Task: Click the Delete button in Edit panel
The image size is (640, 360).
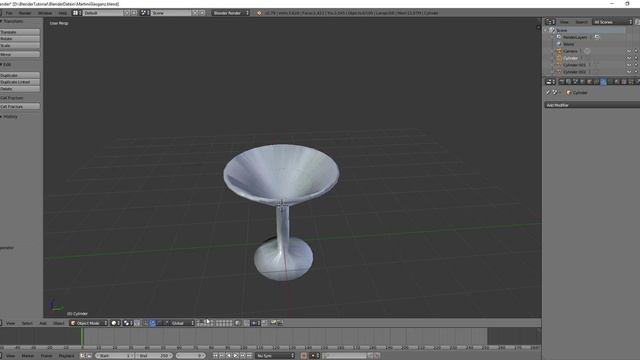Action: point(20,89)
